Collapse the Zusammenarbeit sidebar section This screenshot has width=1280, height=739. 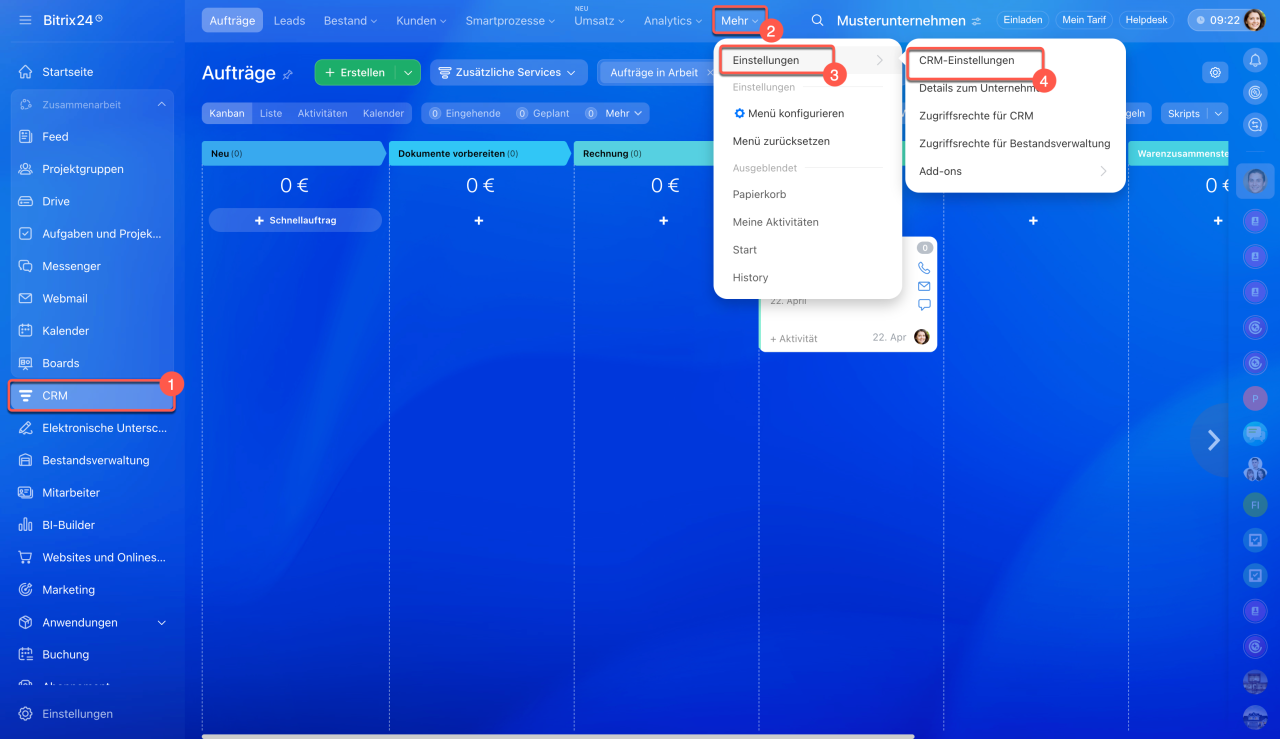(x=162, y=104)
